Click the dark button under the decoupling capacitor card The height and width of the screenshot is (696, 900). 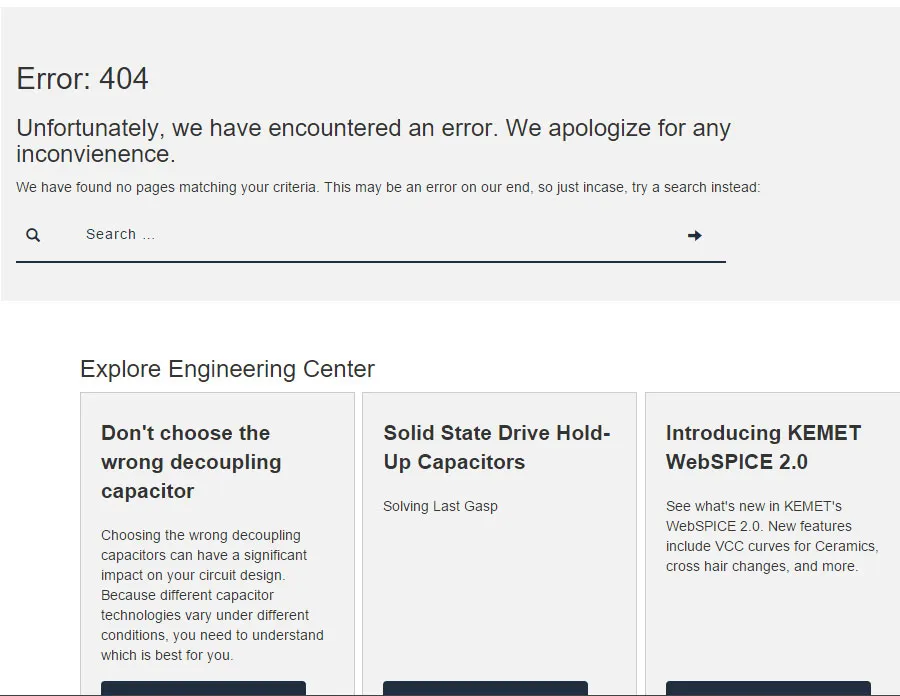pyautogui.click(x=202, y=690)
